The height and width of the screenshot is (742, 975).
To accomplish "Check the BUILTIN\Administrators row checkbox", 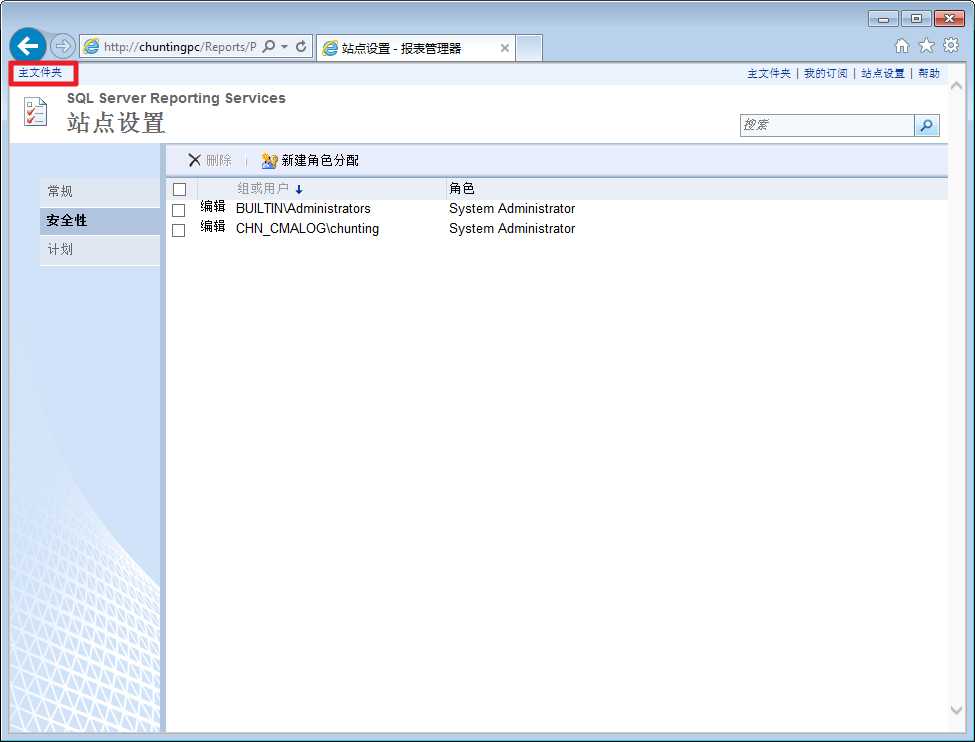I will tap(178, 210).
